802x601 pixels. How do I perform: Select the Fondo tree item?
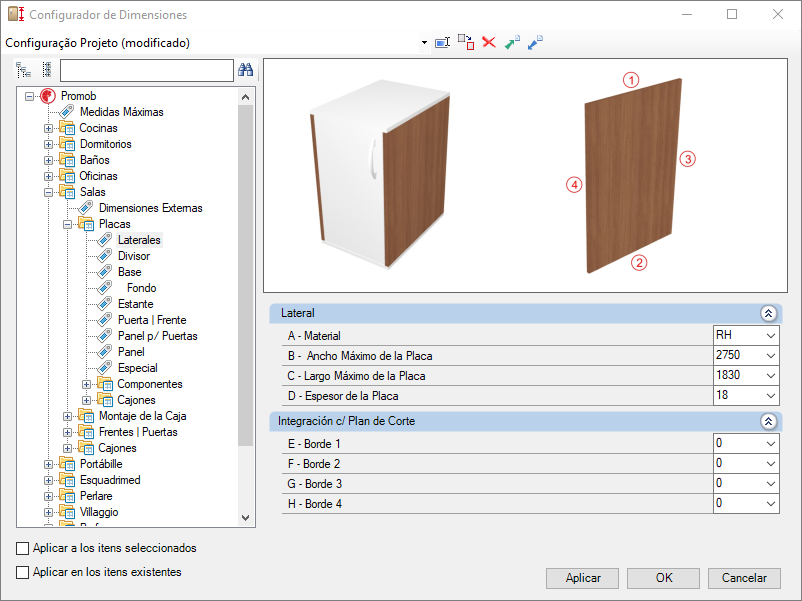click(x=142, y=288)
